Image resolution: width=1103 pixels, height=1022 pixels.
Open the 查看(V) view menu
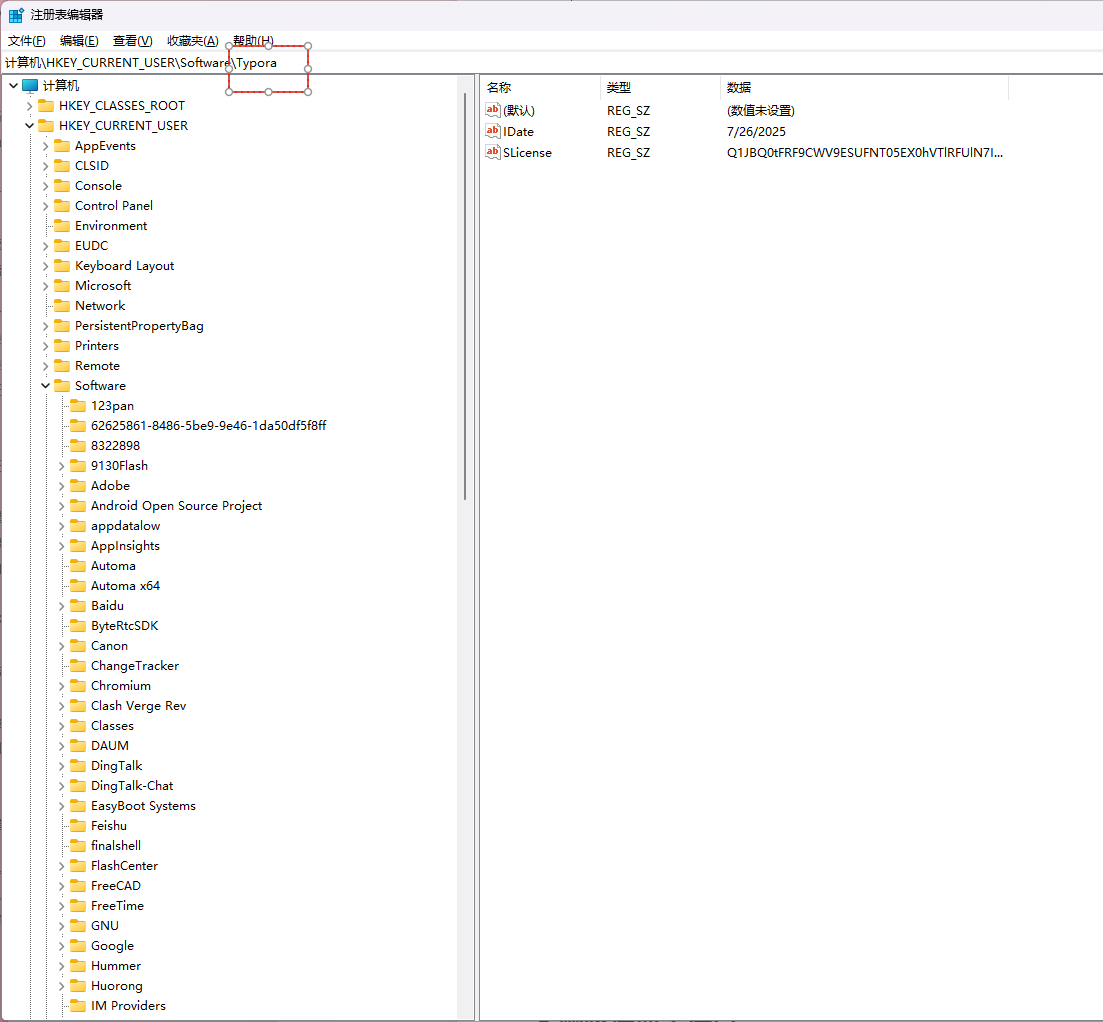[x=132, y=41]
